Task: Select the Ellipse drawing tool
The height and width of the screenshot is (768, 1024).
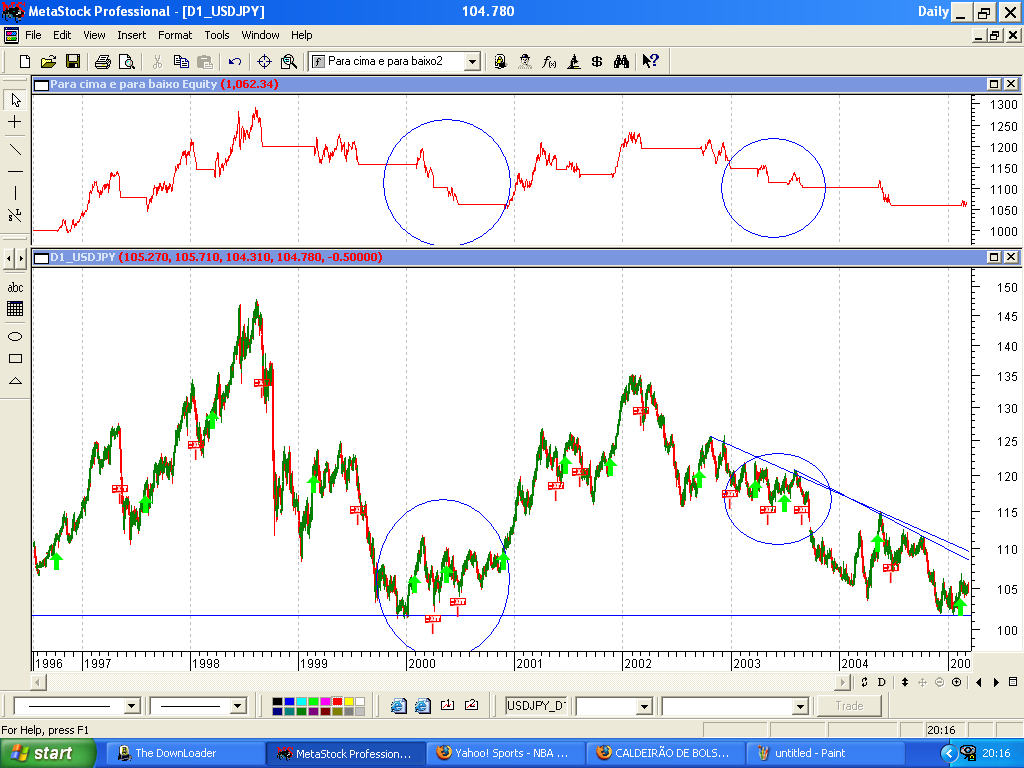Action: [14, 338]
